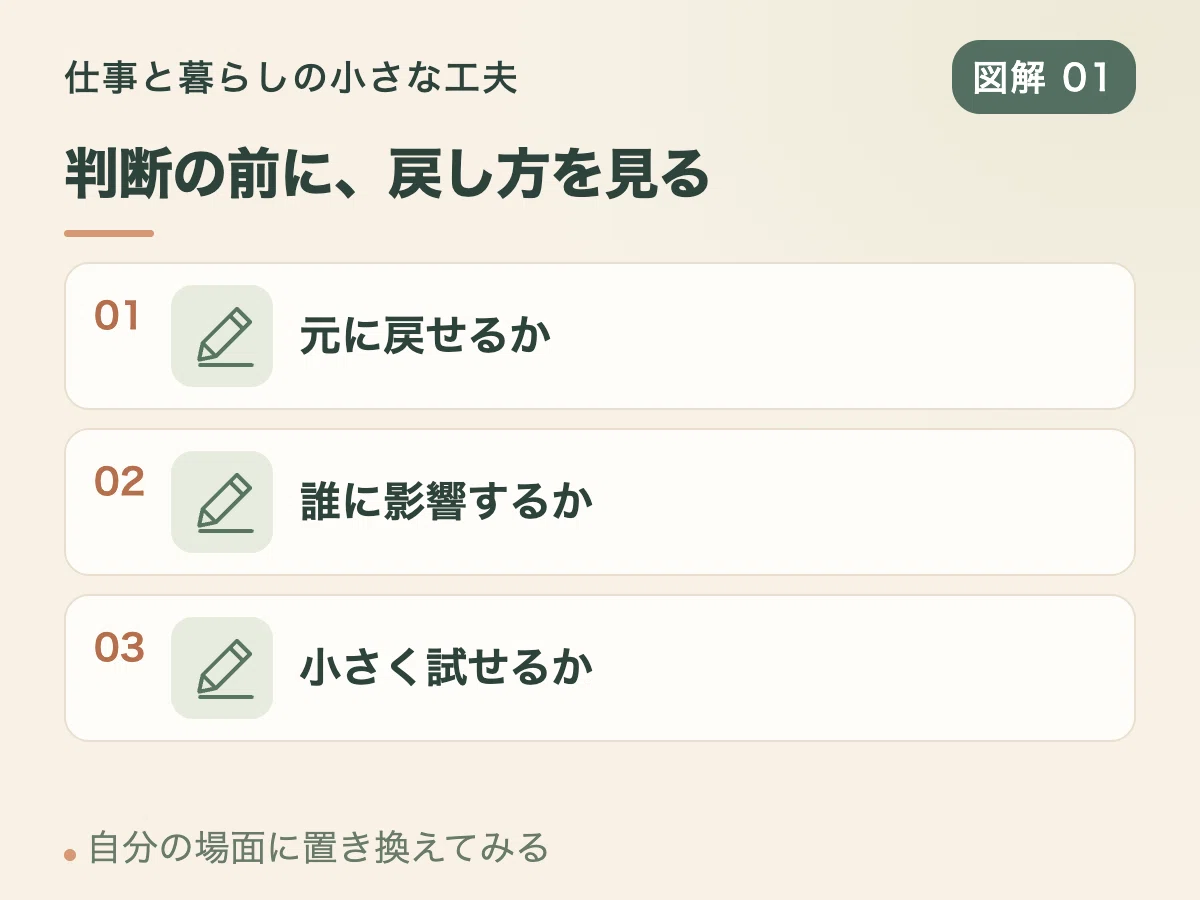Click the pencil icon beside 誰に影響するか

[x=225, y=503]
